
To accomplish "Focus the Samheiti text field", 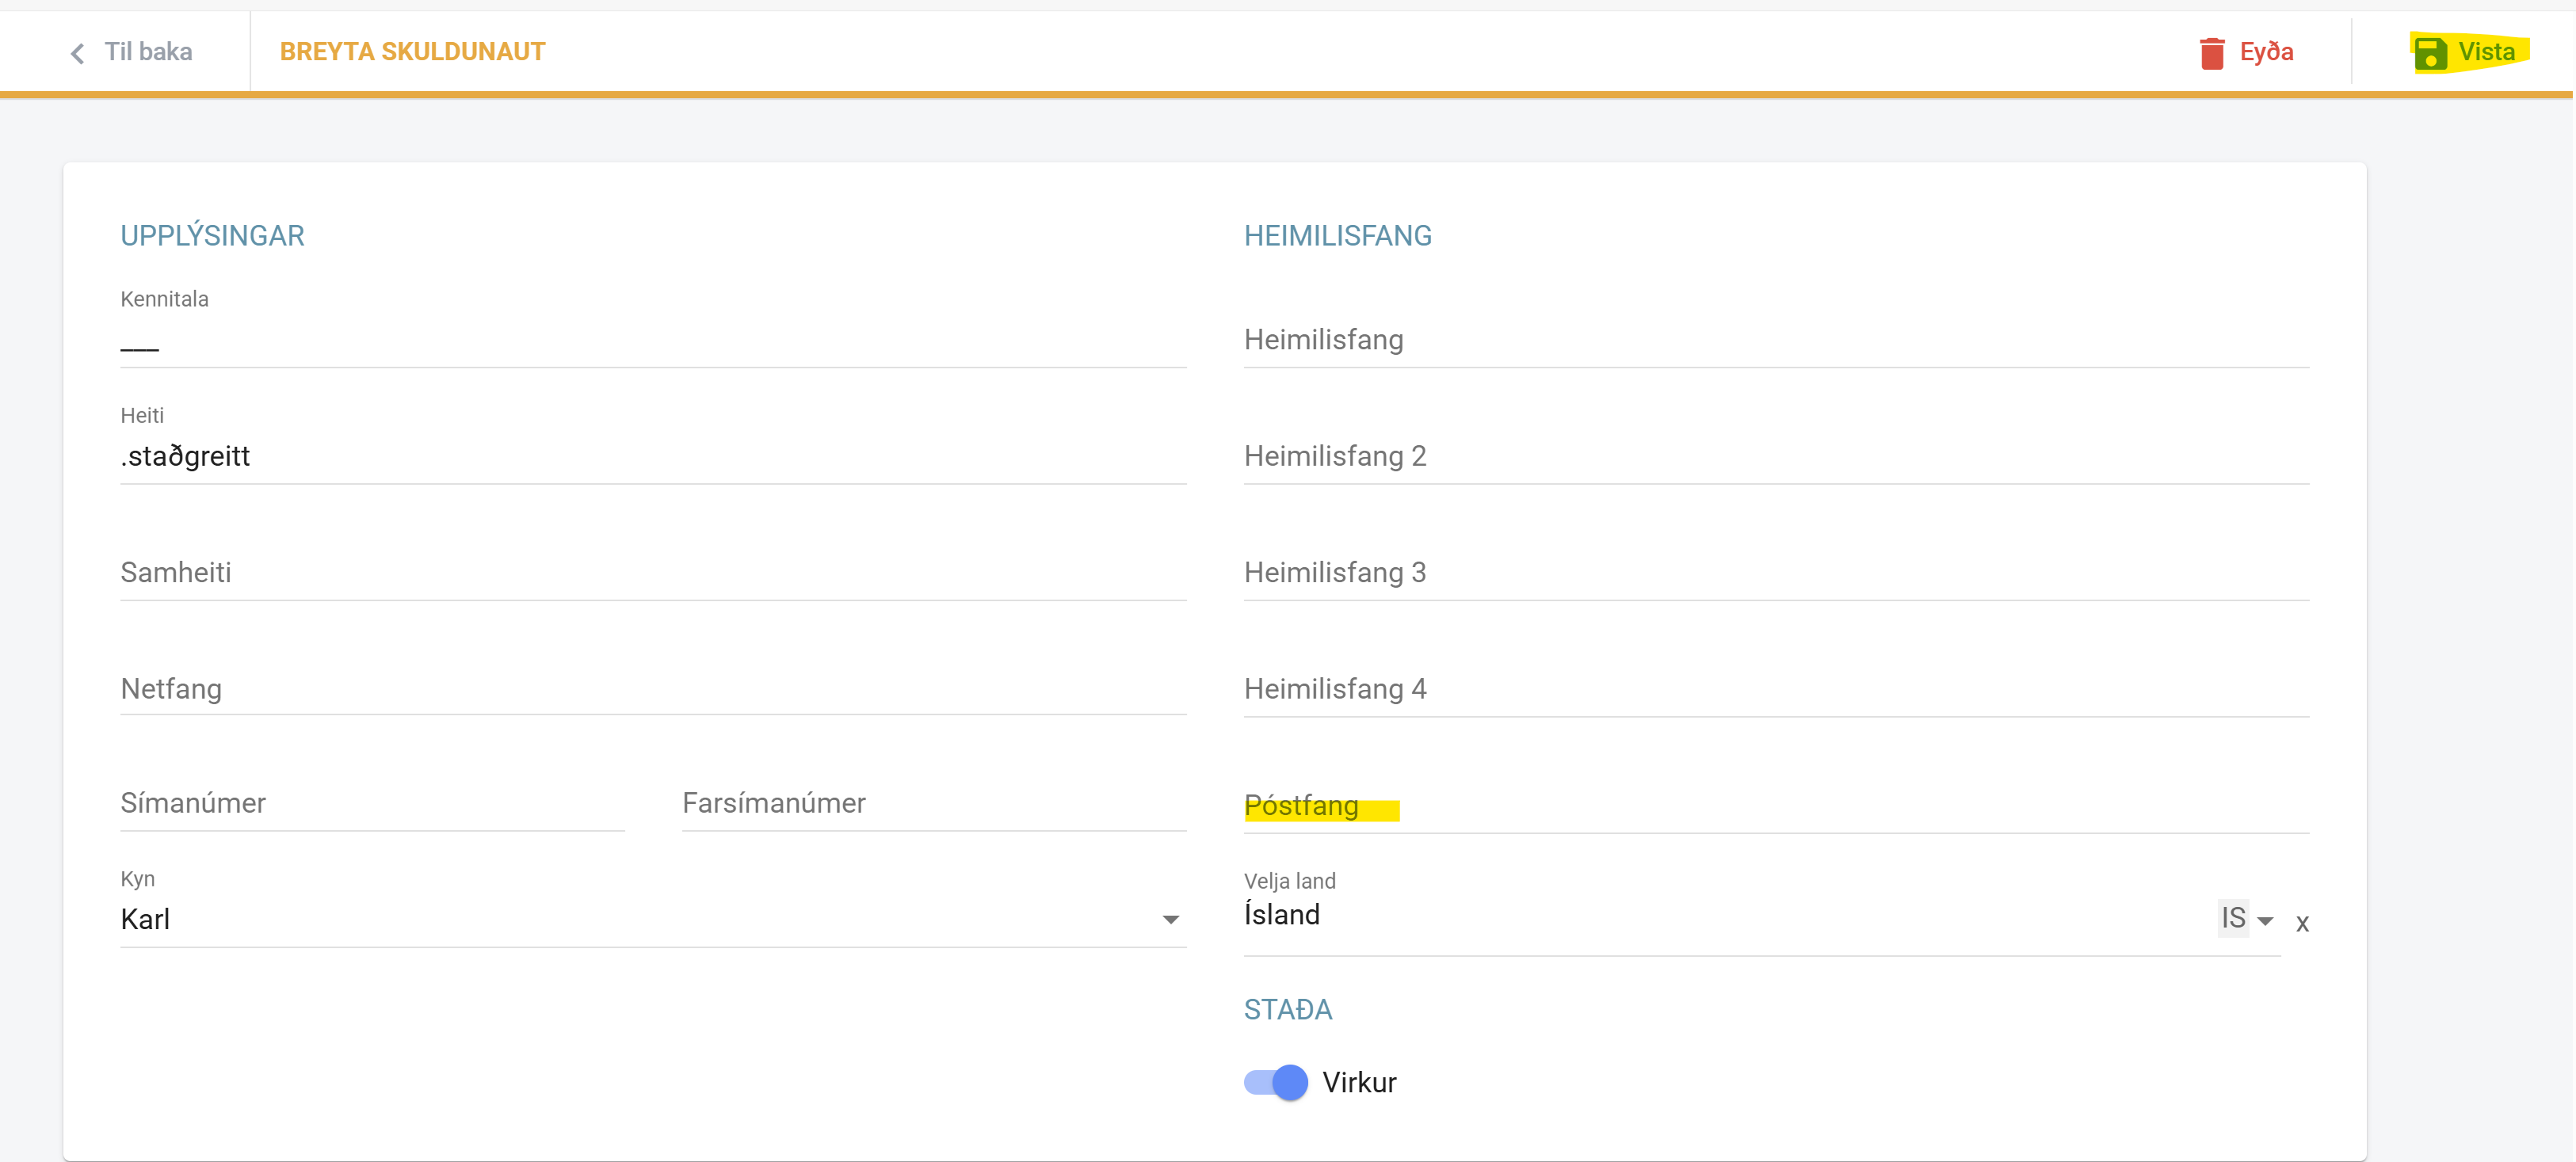I will (650, 573).
